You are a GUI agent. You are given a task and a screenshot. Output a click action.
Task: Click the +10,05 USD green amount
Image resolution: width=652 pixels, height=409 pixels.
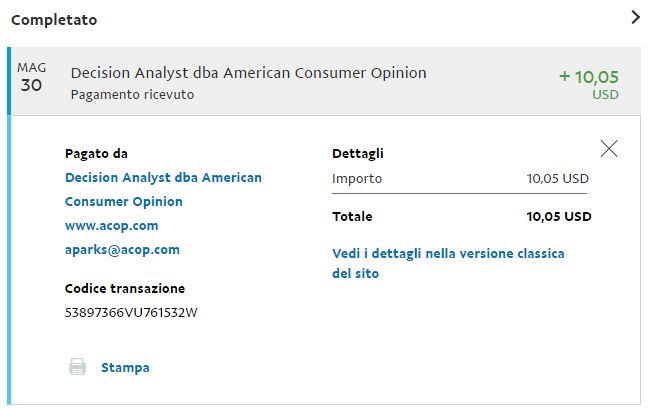(589, 84)
